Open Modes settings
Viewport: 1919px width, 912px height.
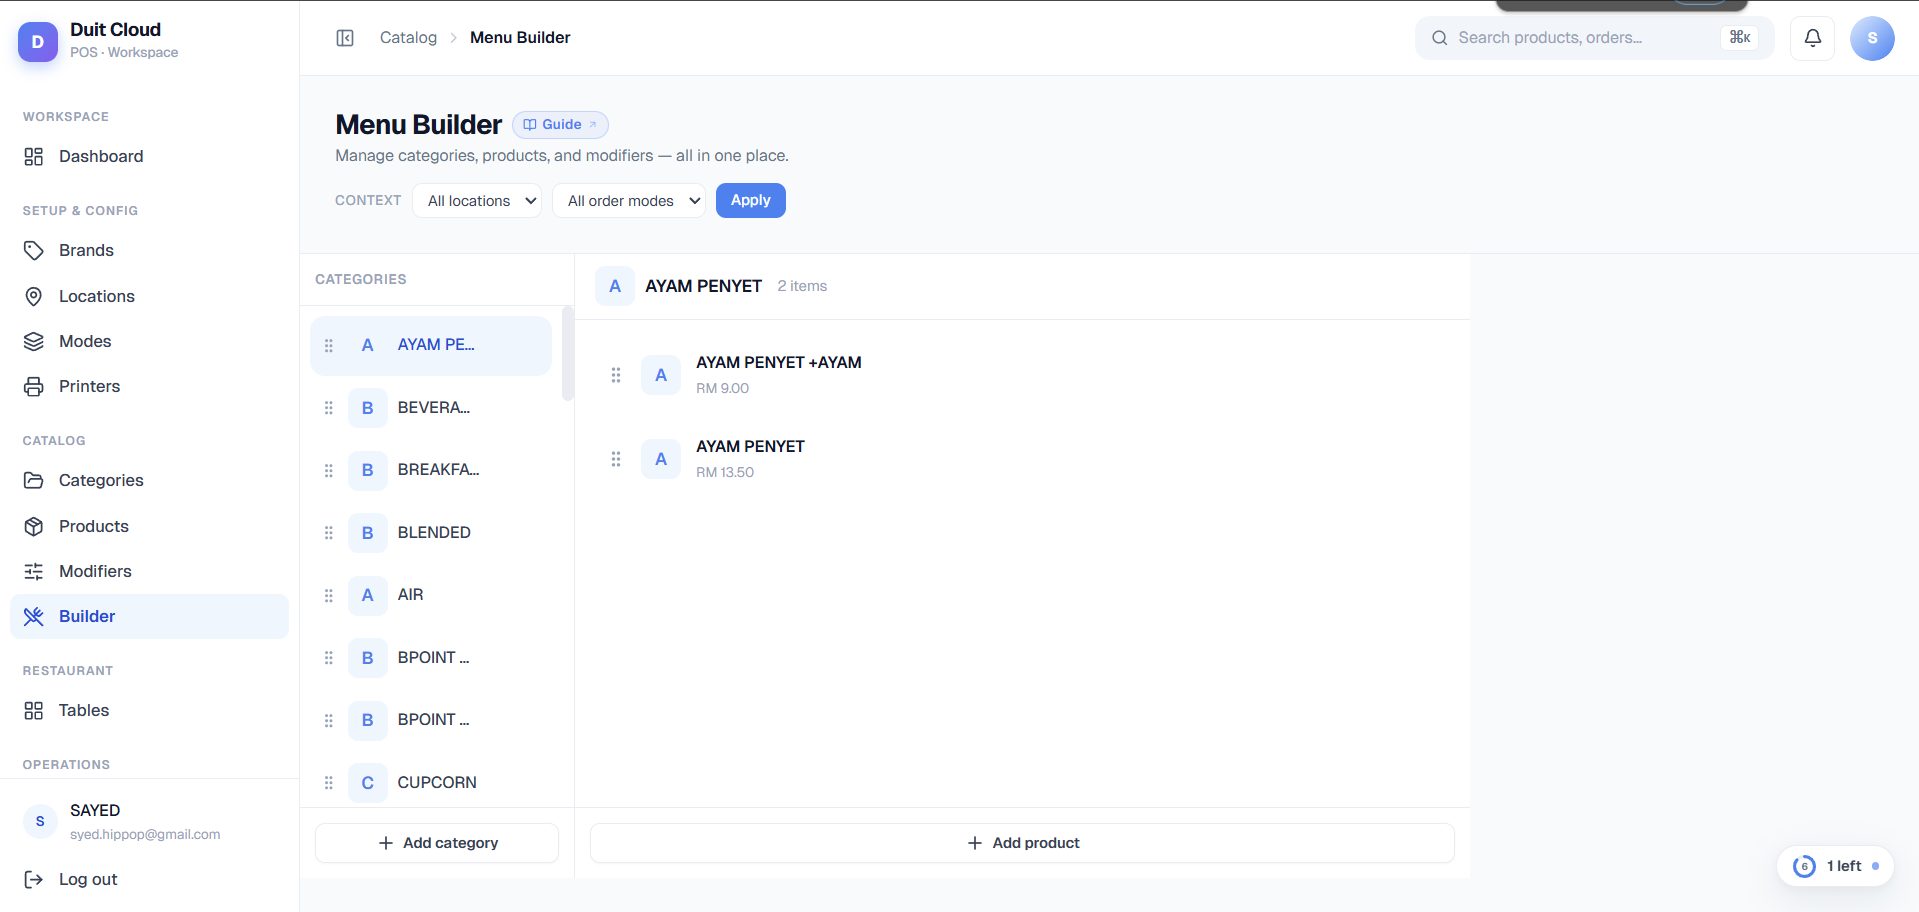click(x=149, y=341)
